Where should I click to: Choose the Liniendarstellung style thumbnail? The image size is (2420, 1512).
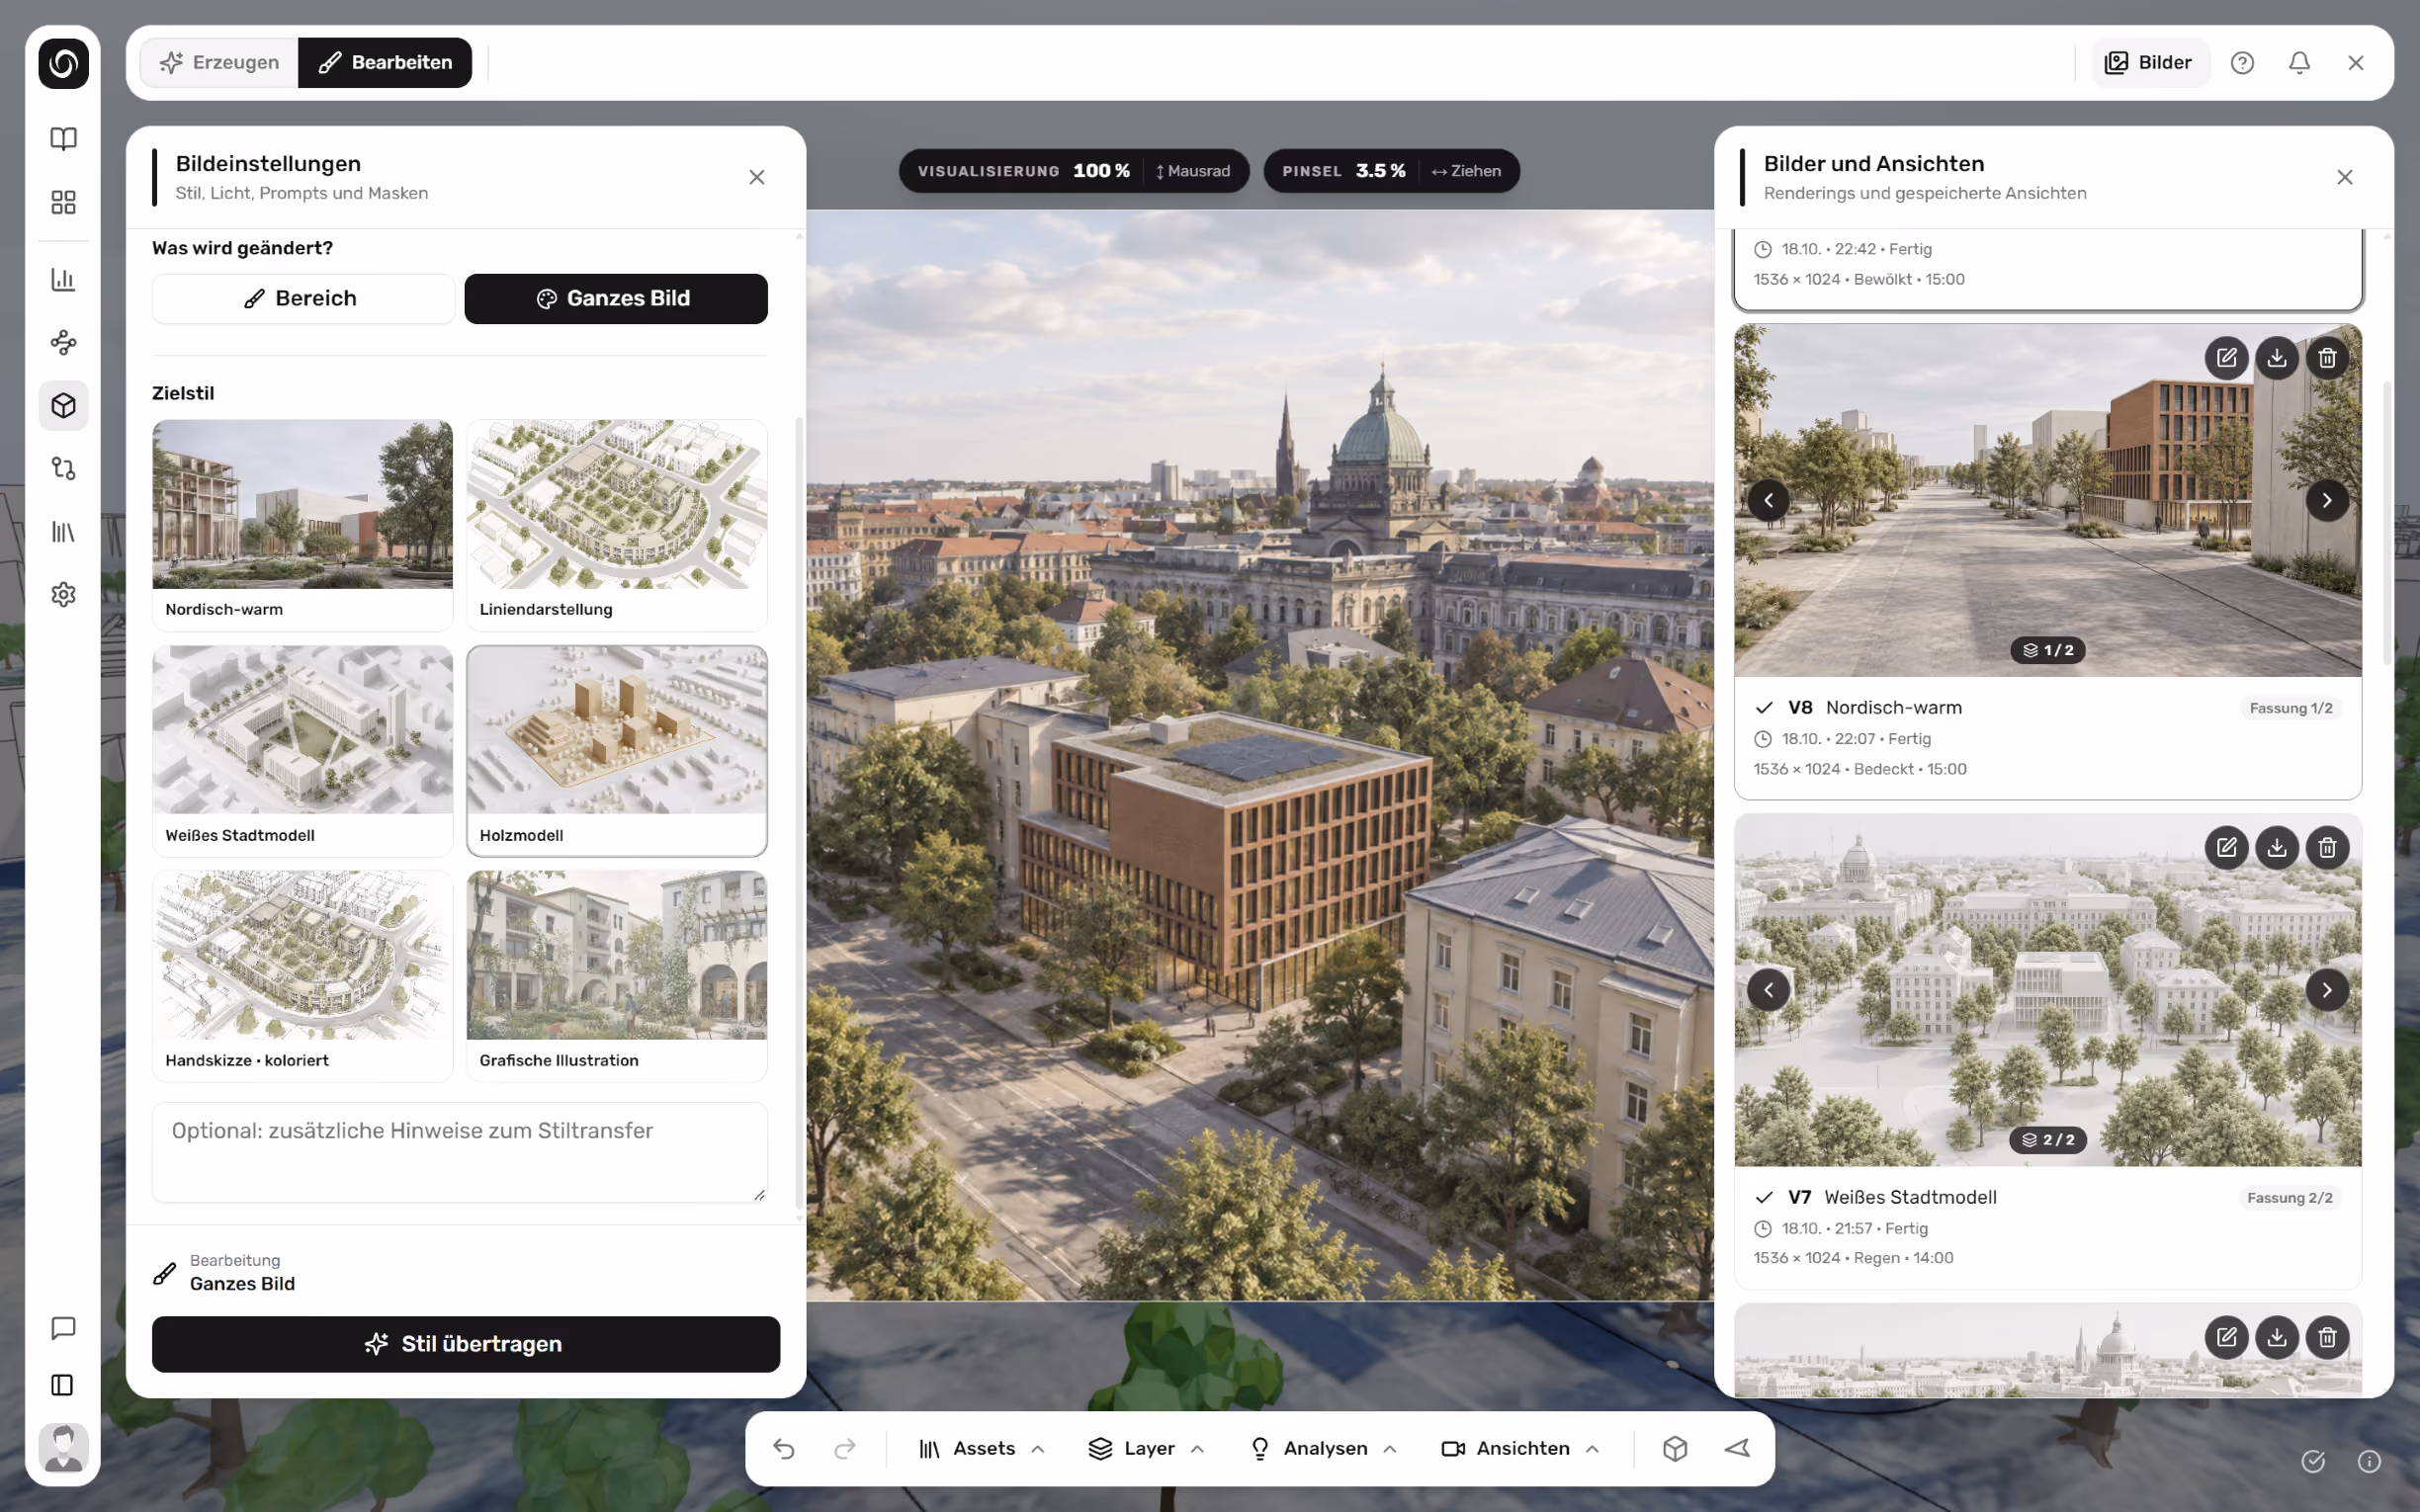coord(617,525)
